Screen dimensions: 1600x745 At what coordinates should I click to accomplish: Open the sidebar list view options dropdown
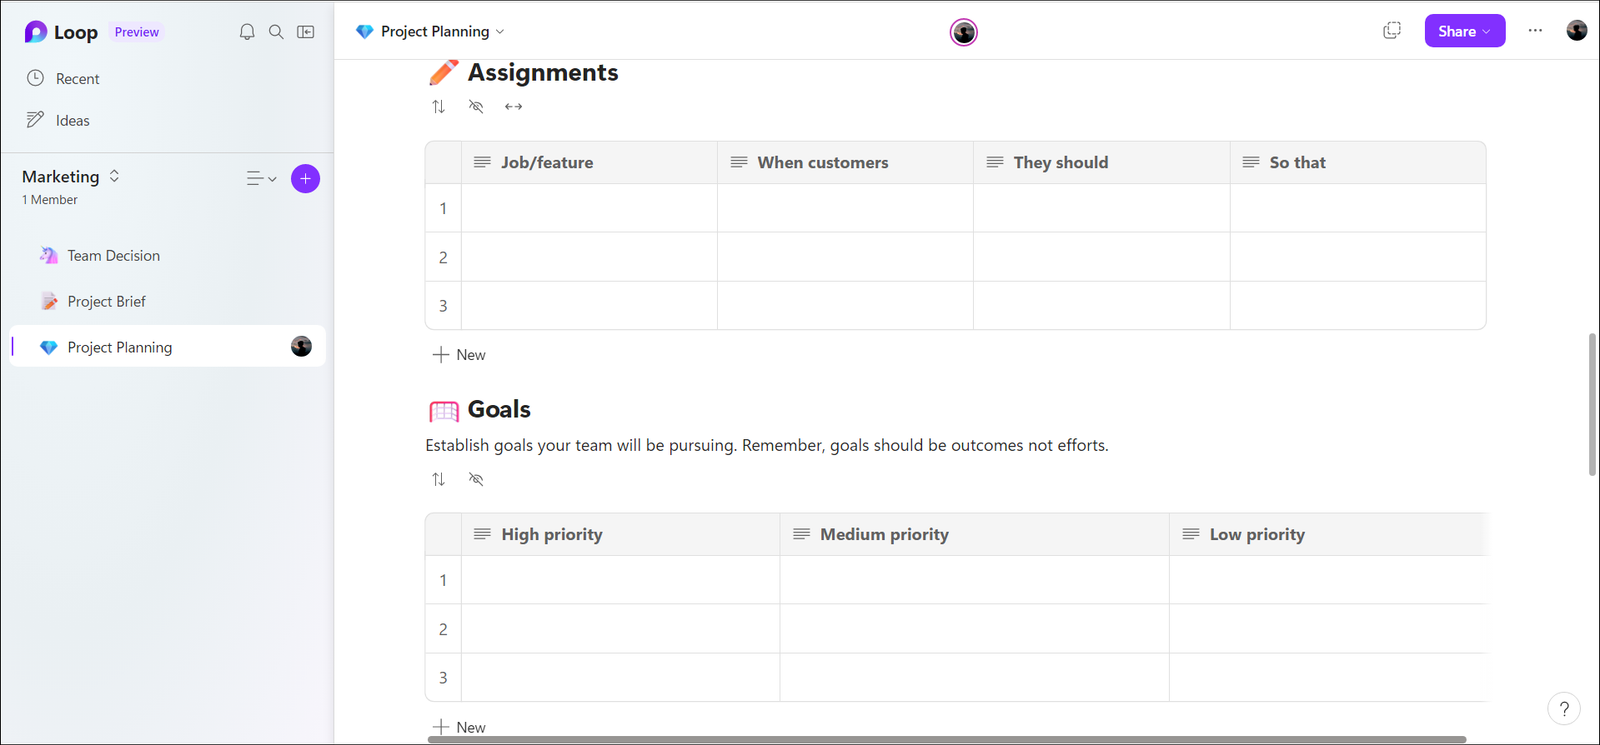(x=261, y=179)
